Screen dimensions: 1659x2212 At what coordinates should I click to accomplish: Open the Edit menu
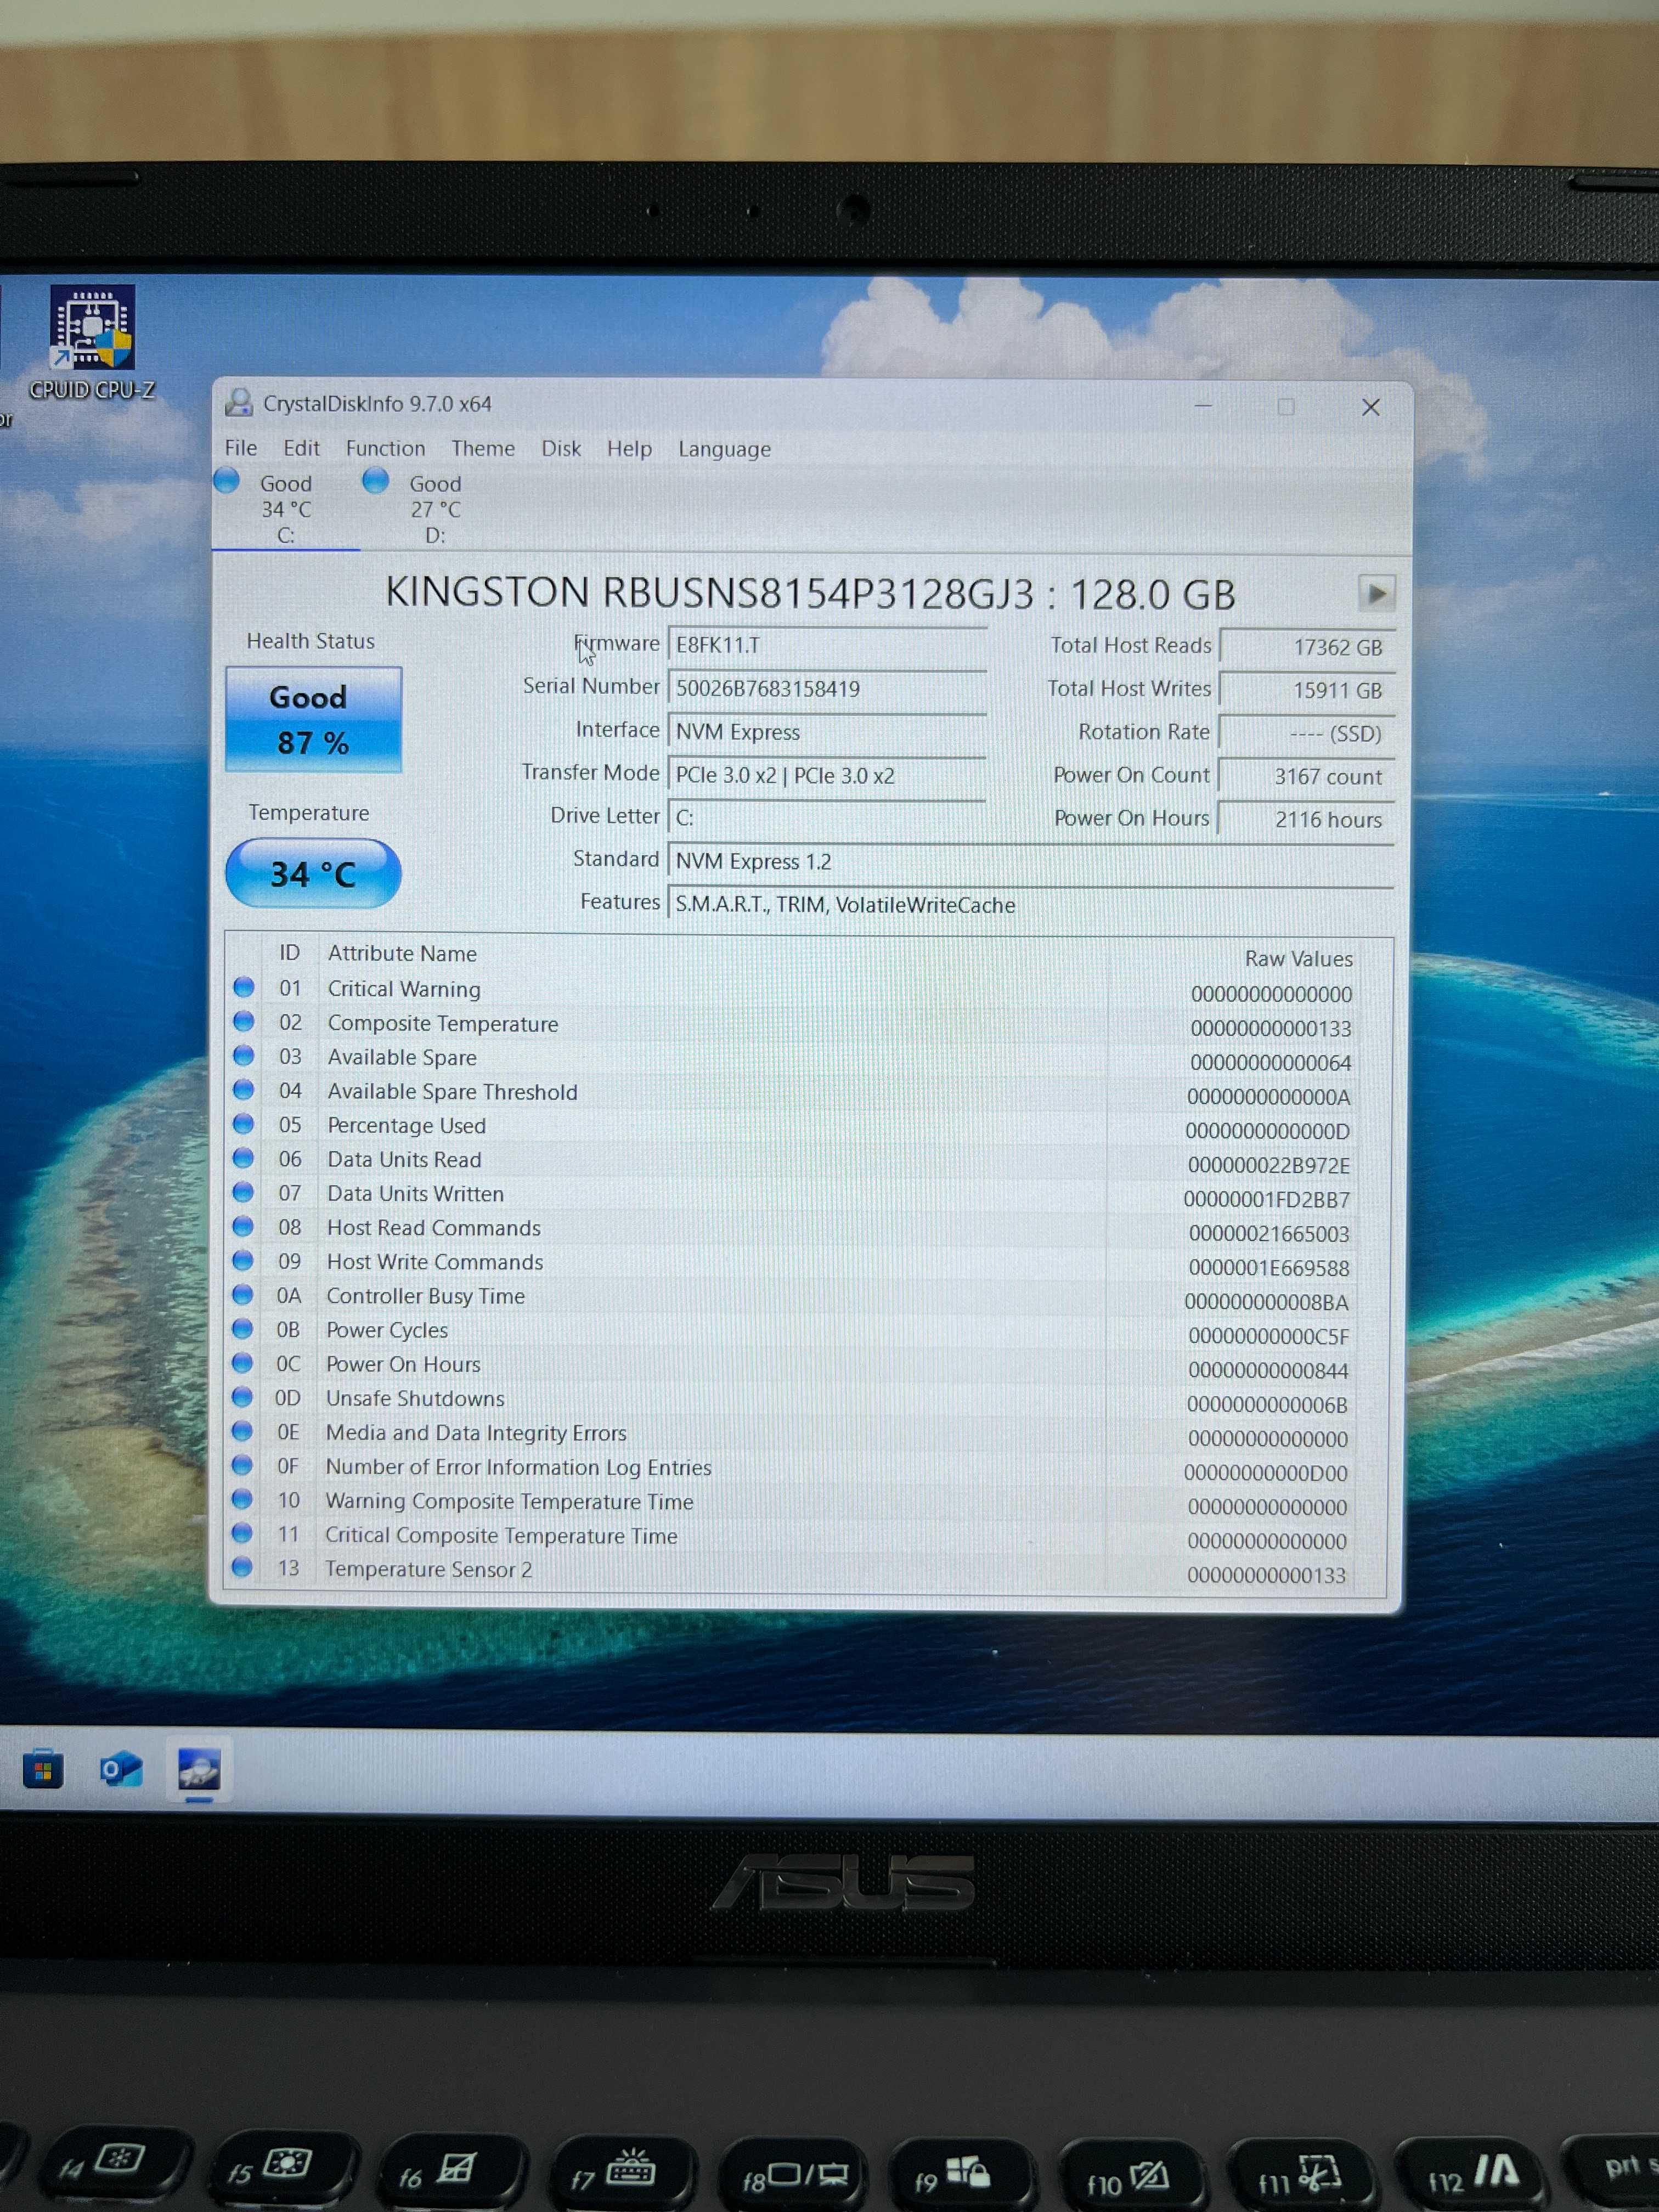click(301, 448)
